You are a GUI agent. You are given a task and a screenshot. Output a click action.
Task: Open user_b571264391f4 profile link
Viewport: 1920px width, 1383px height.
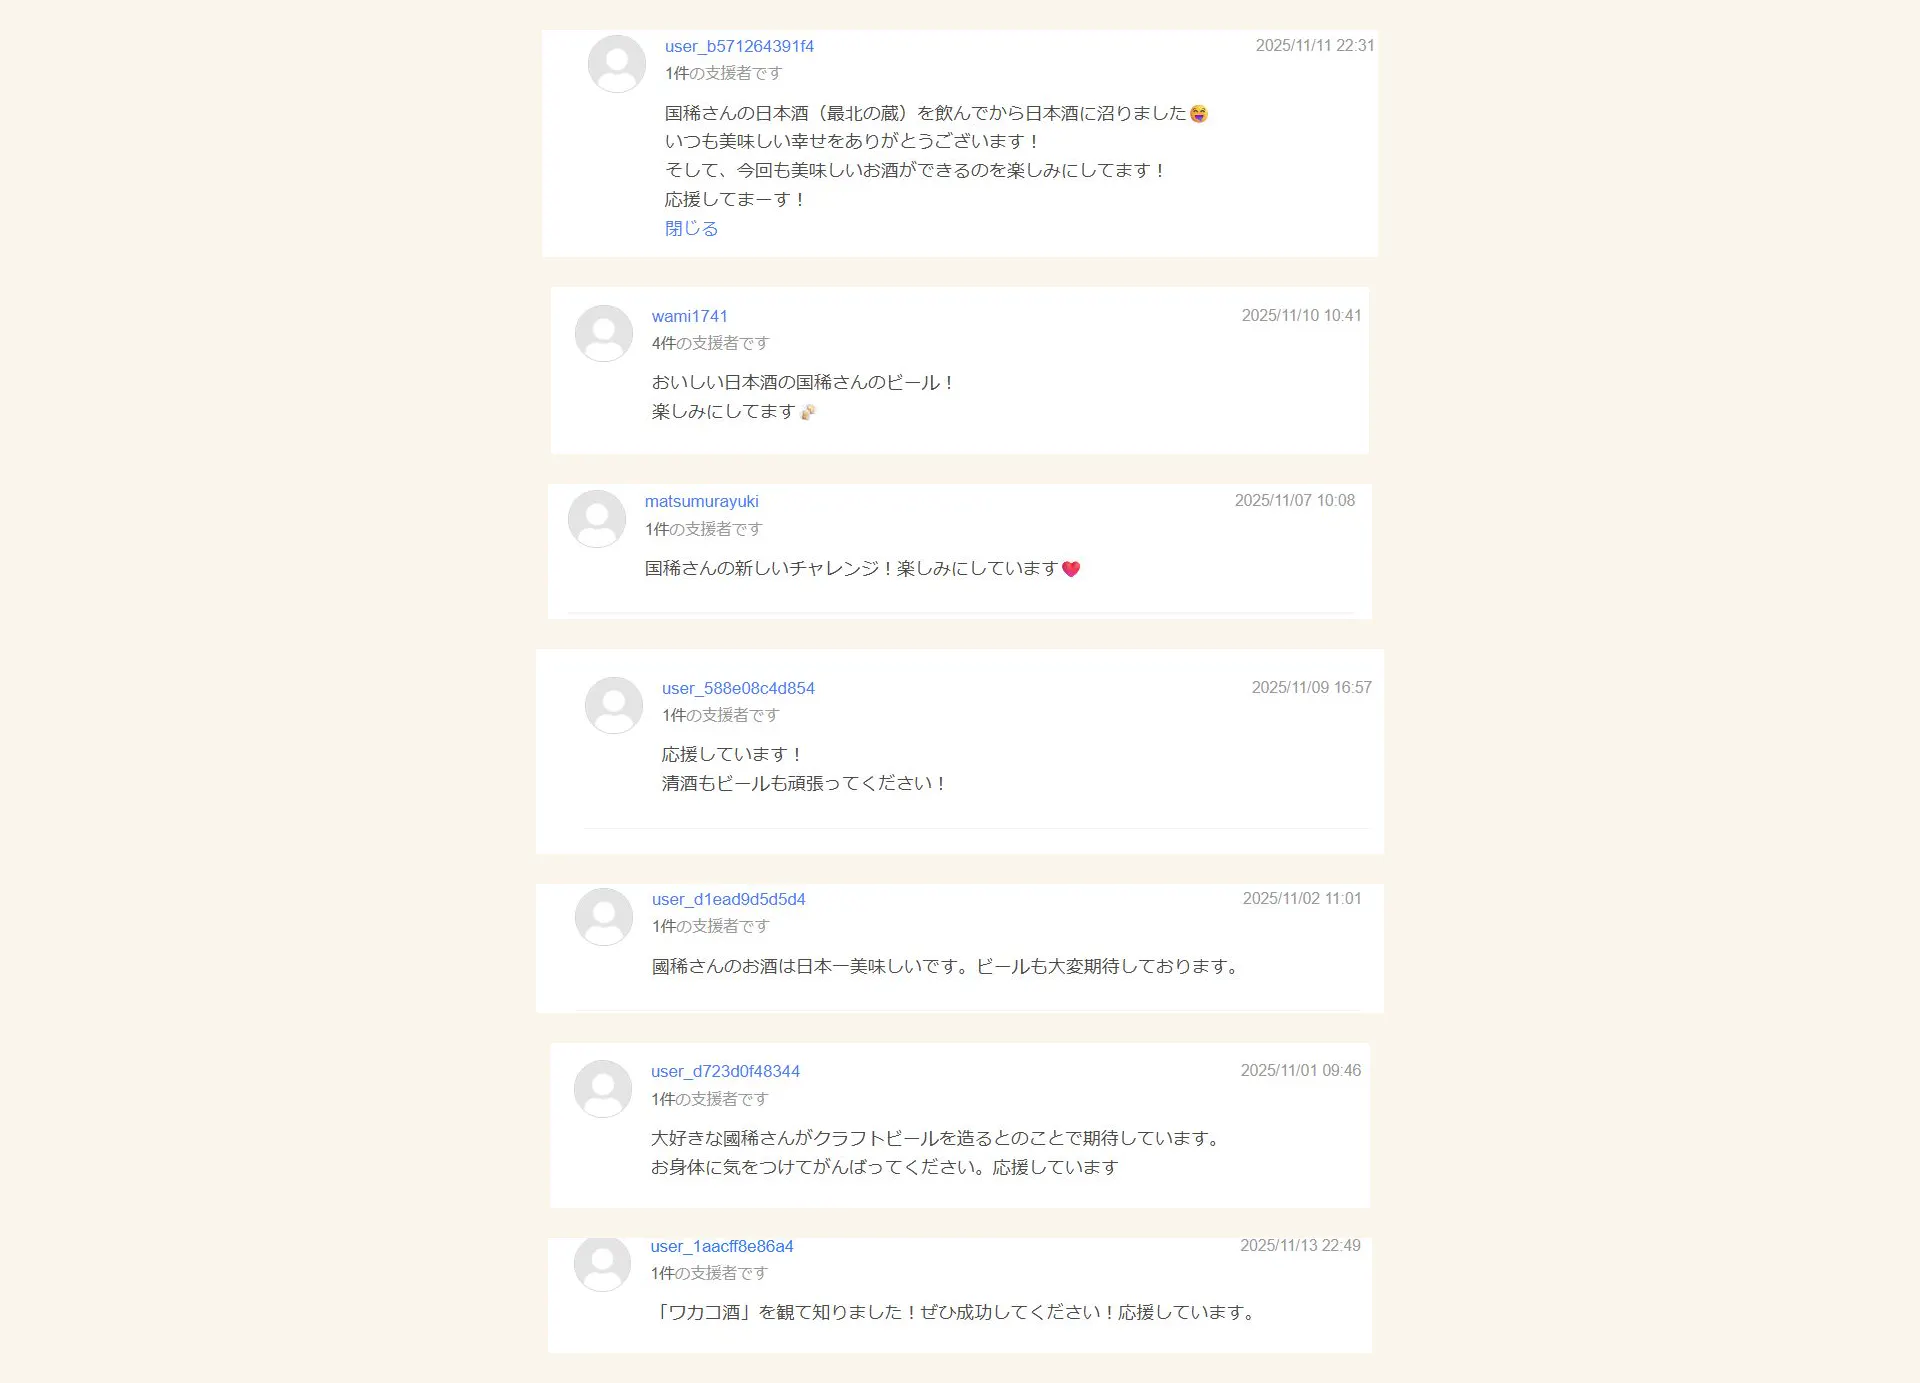click(x=739, y=47)
